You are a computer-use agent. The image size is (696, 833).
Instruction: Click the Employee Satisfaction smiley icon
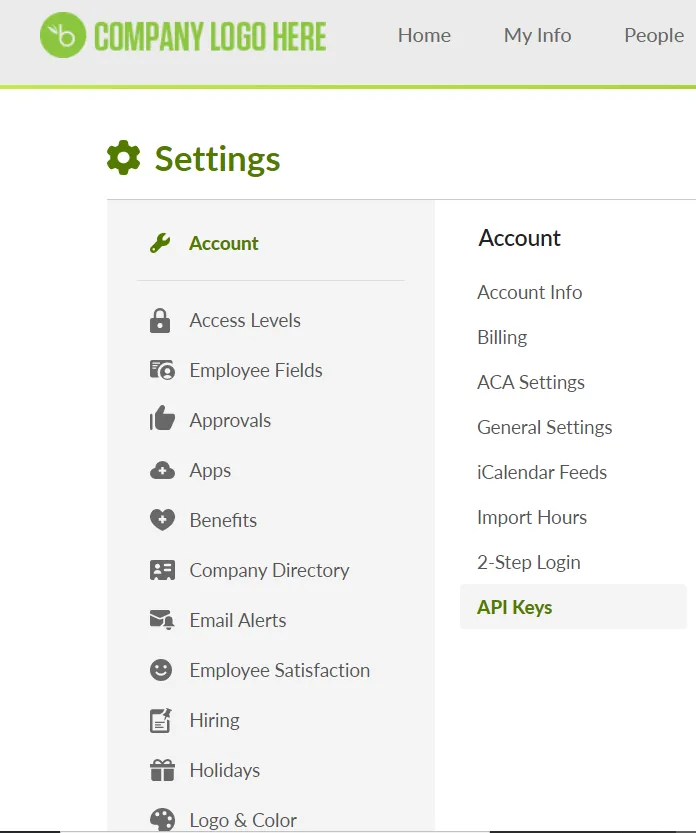161,670
